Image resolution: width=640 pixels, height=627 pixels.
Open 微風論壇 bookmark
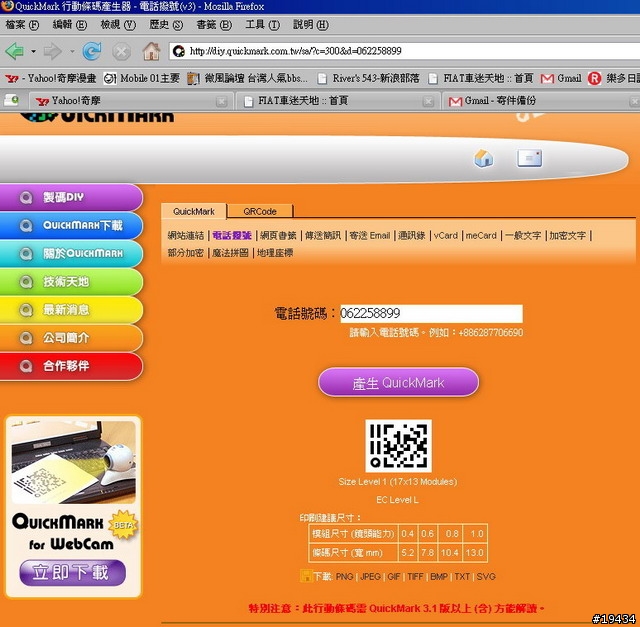tap(247, 78)
